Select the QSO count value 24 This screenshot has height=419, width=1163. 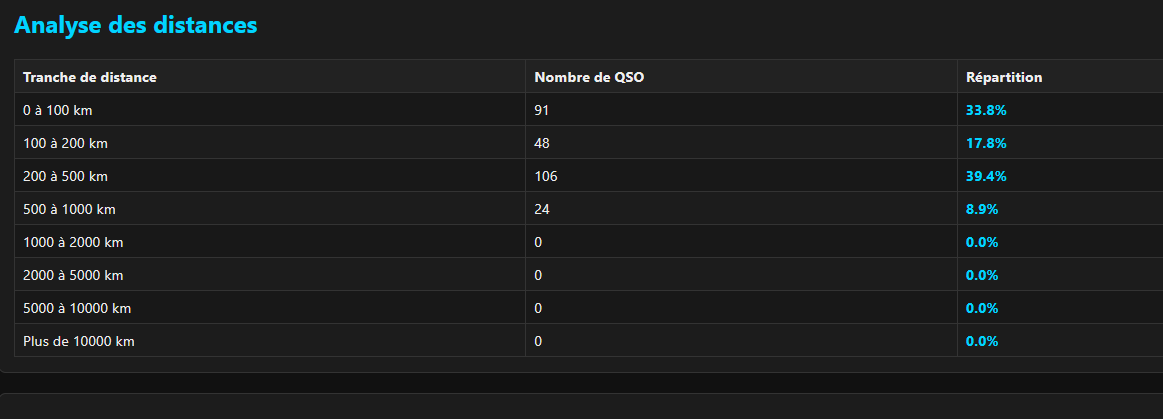click(x=542, y=209)
